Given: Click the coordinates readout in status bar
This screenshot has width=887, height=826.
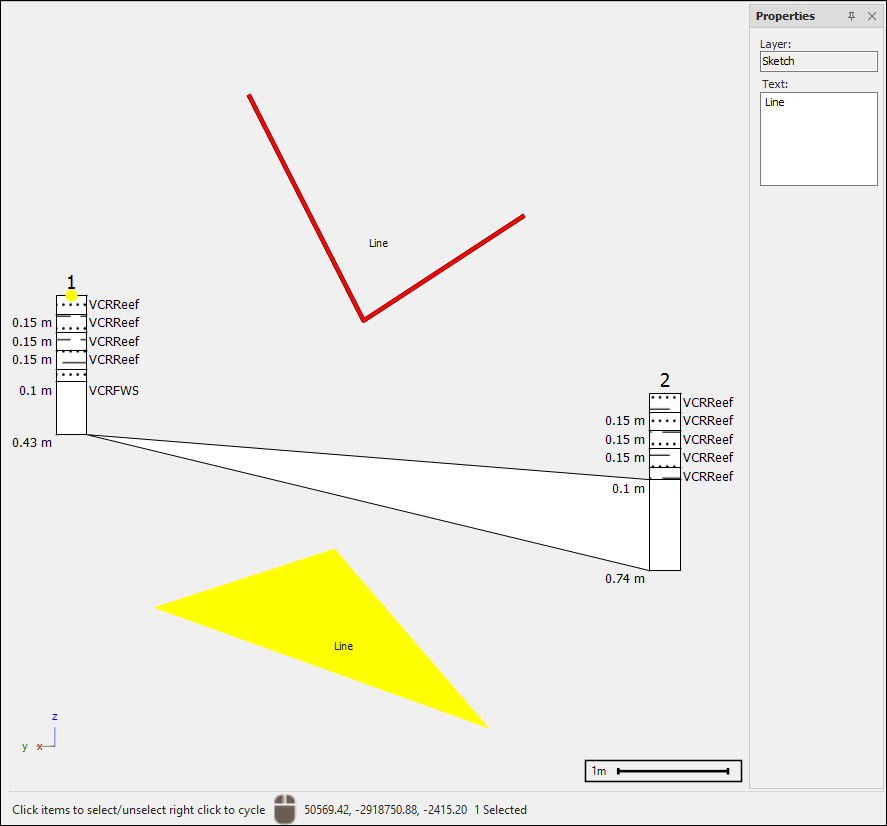Looking at the screenshot, I should 385,810.
